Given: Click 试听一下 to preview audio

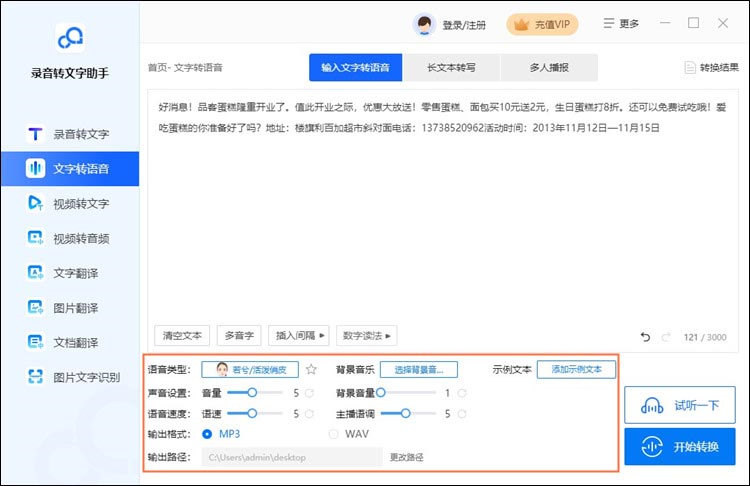Looking at the screenshot, I should tap(679, 405).
